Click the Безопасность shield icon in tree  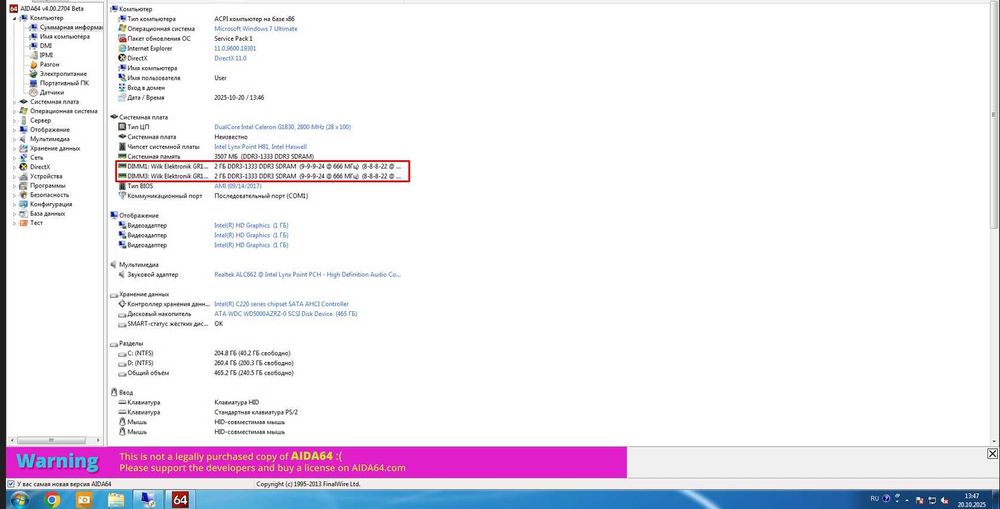point(24,195)
